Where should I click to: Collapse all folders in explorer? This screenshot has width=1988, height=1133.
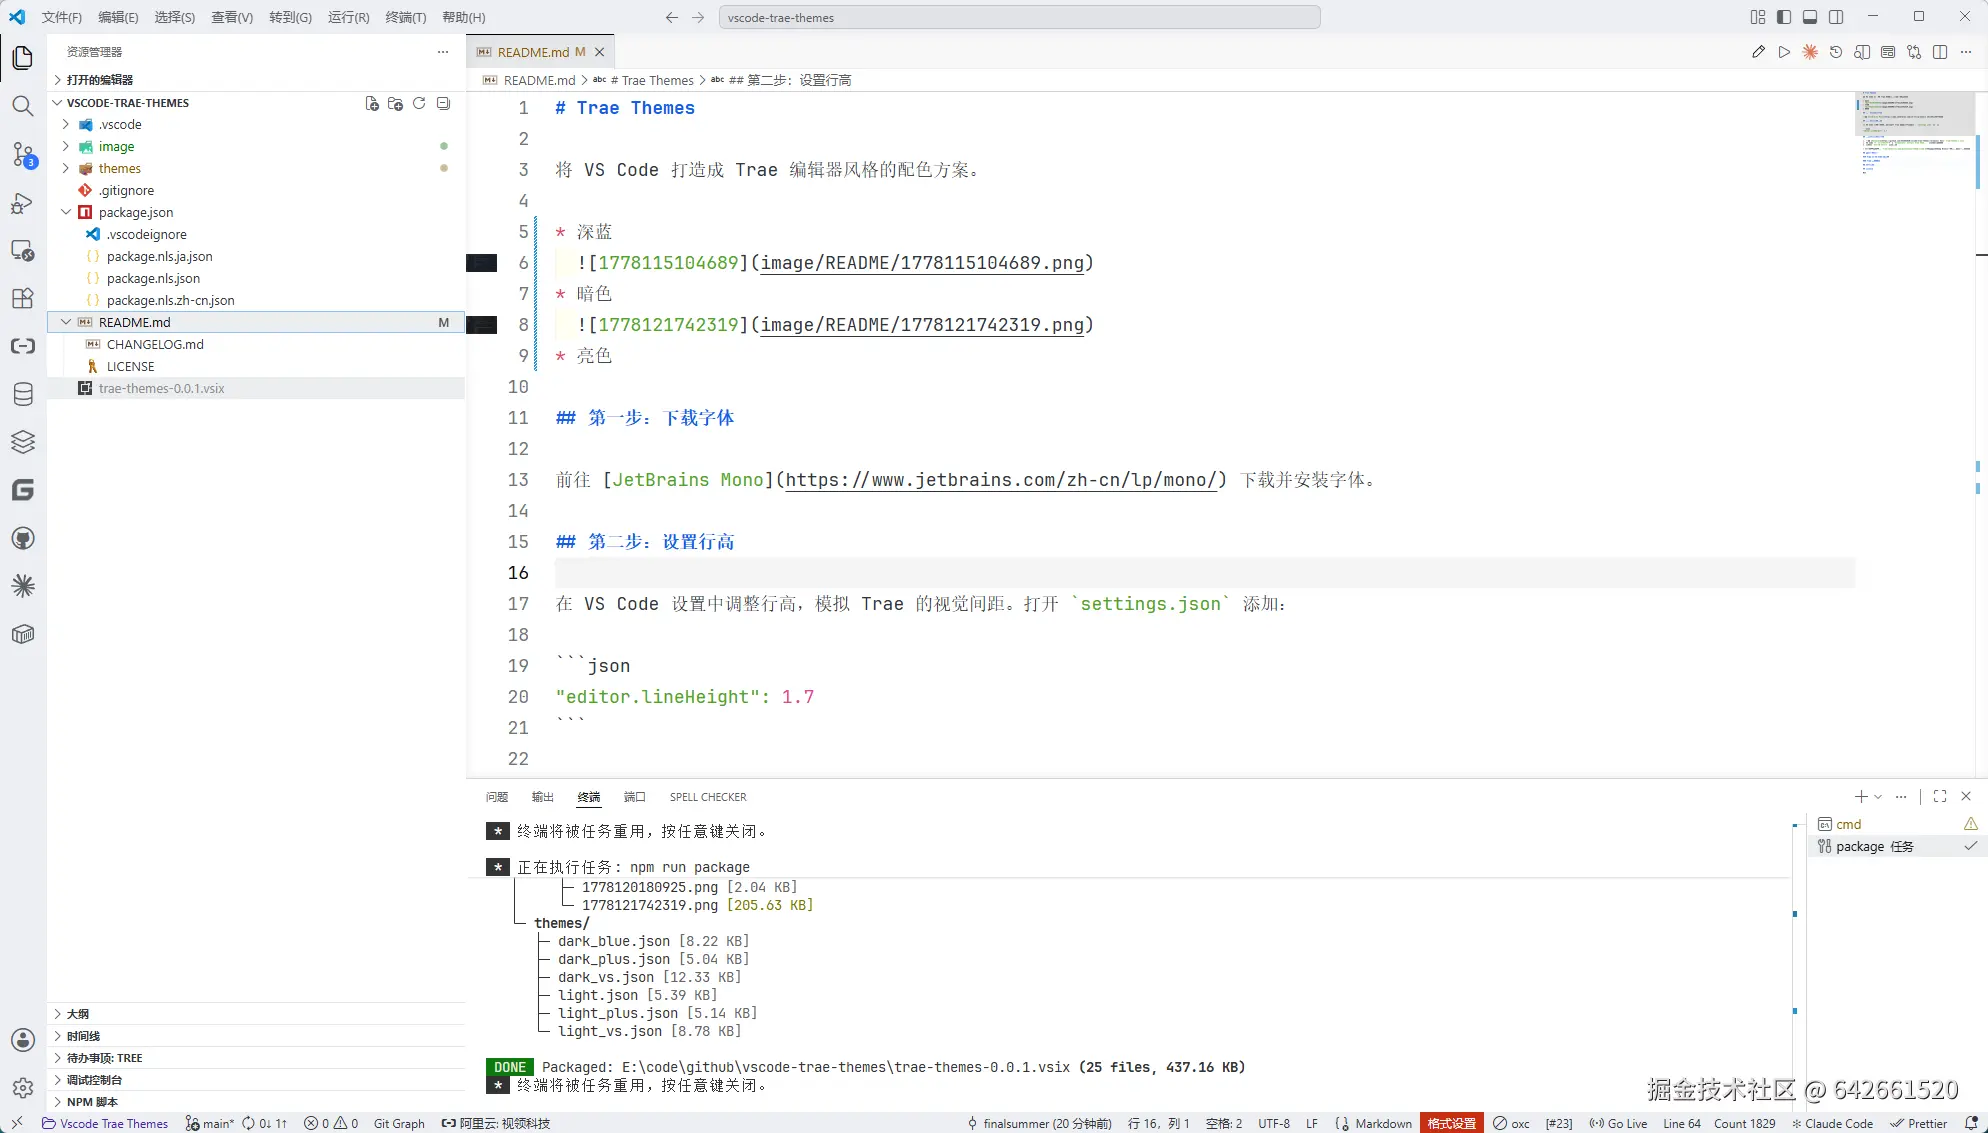click(443, 103)
